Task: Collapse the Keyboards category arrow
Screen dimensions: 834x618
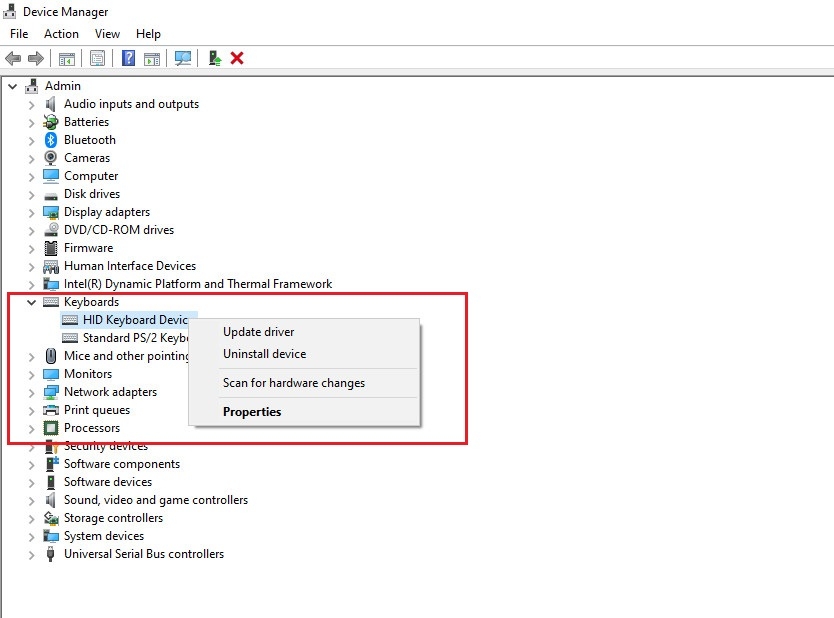Action: pos(31,303)
